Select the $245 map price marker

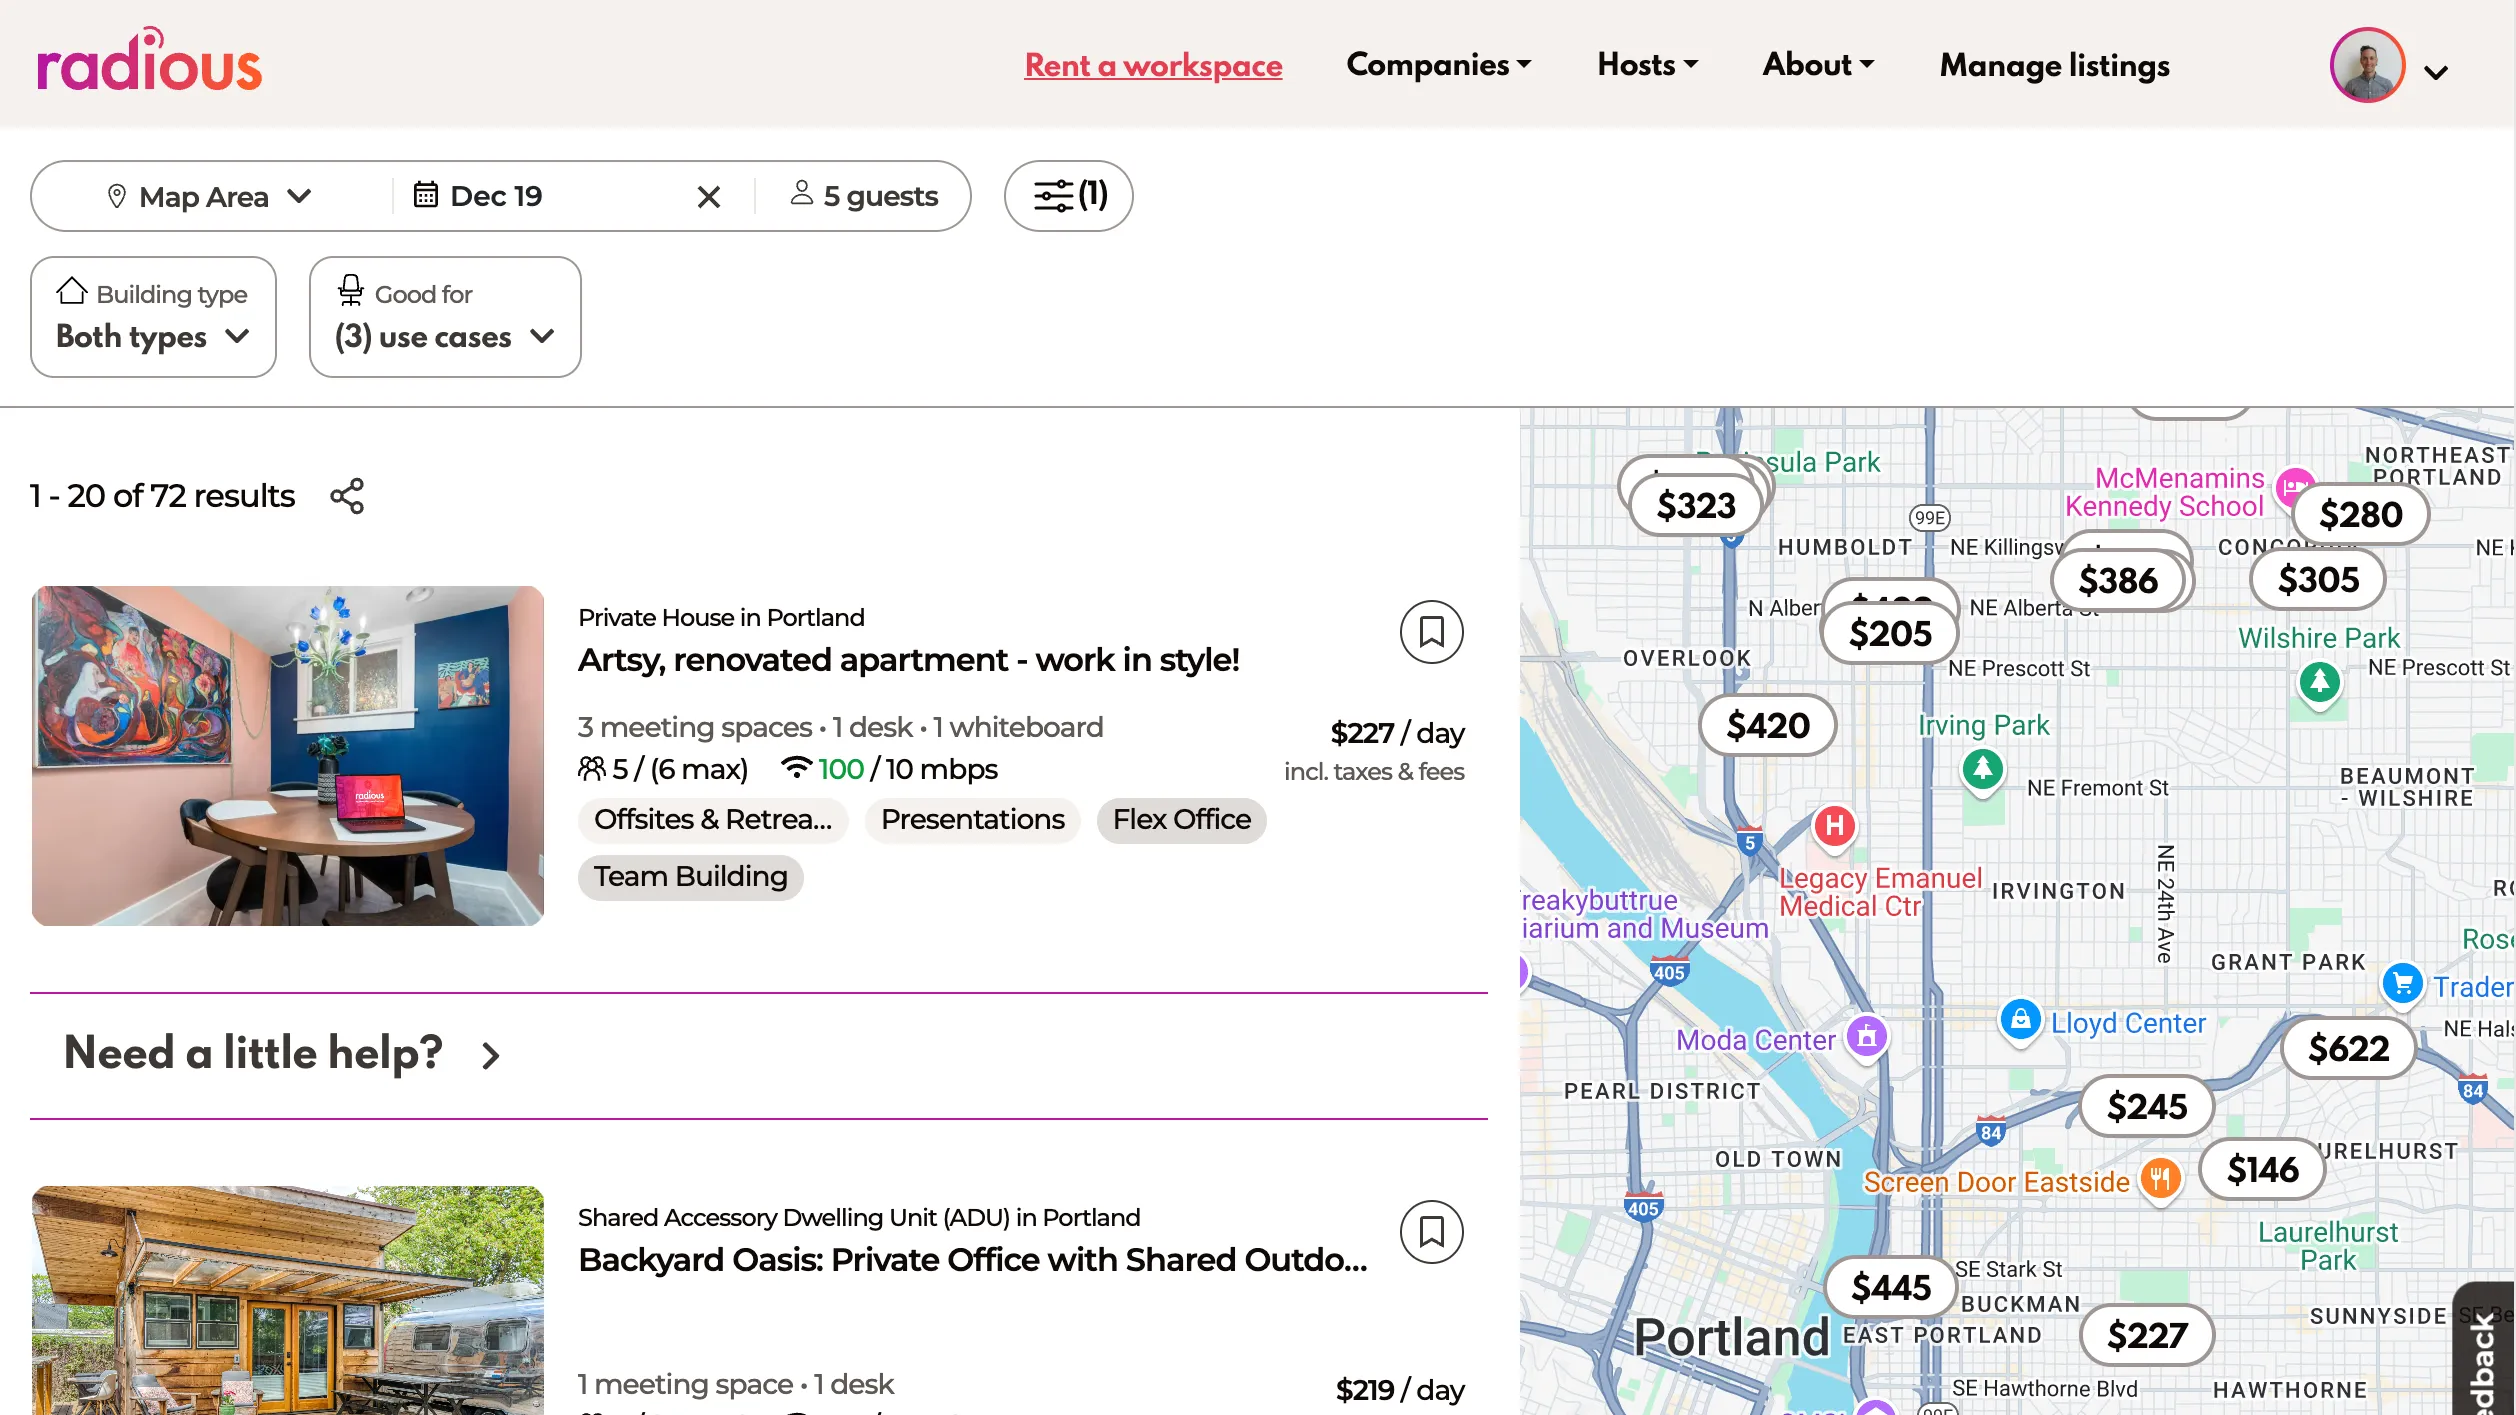pyautogui.click(x=2147, y=1106)
